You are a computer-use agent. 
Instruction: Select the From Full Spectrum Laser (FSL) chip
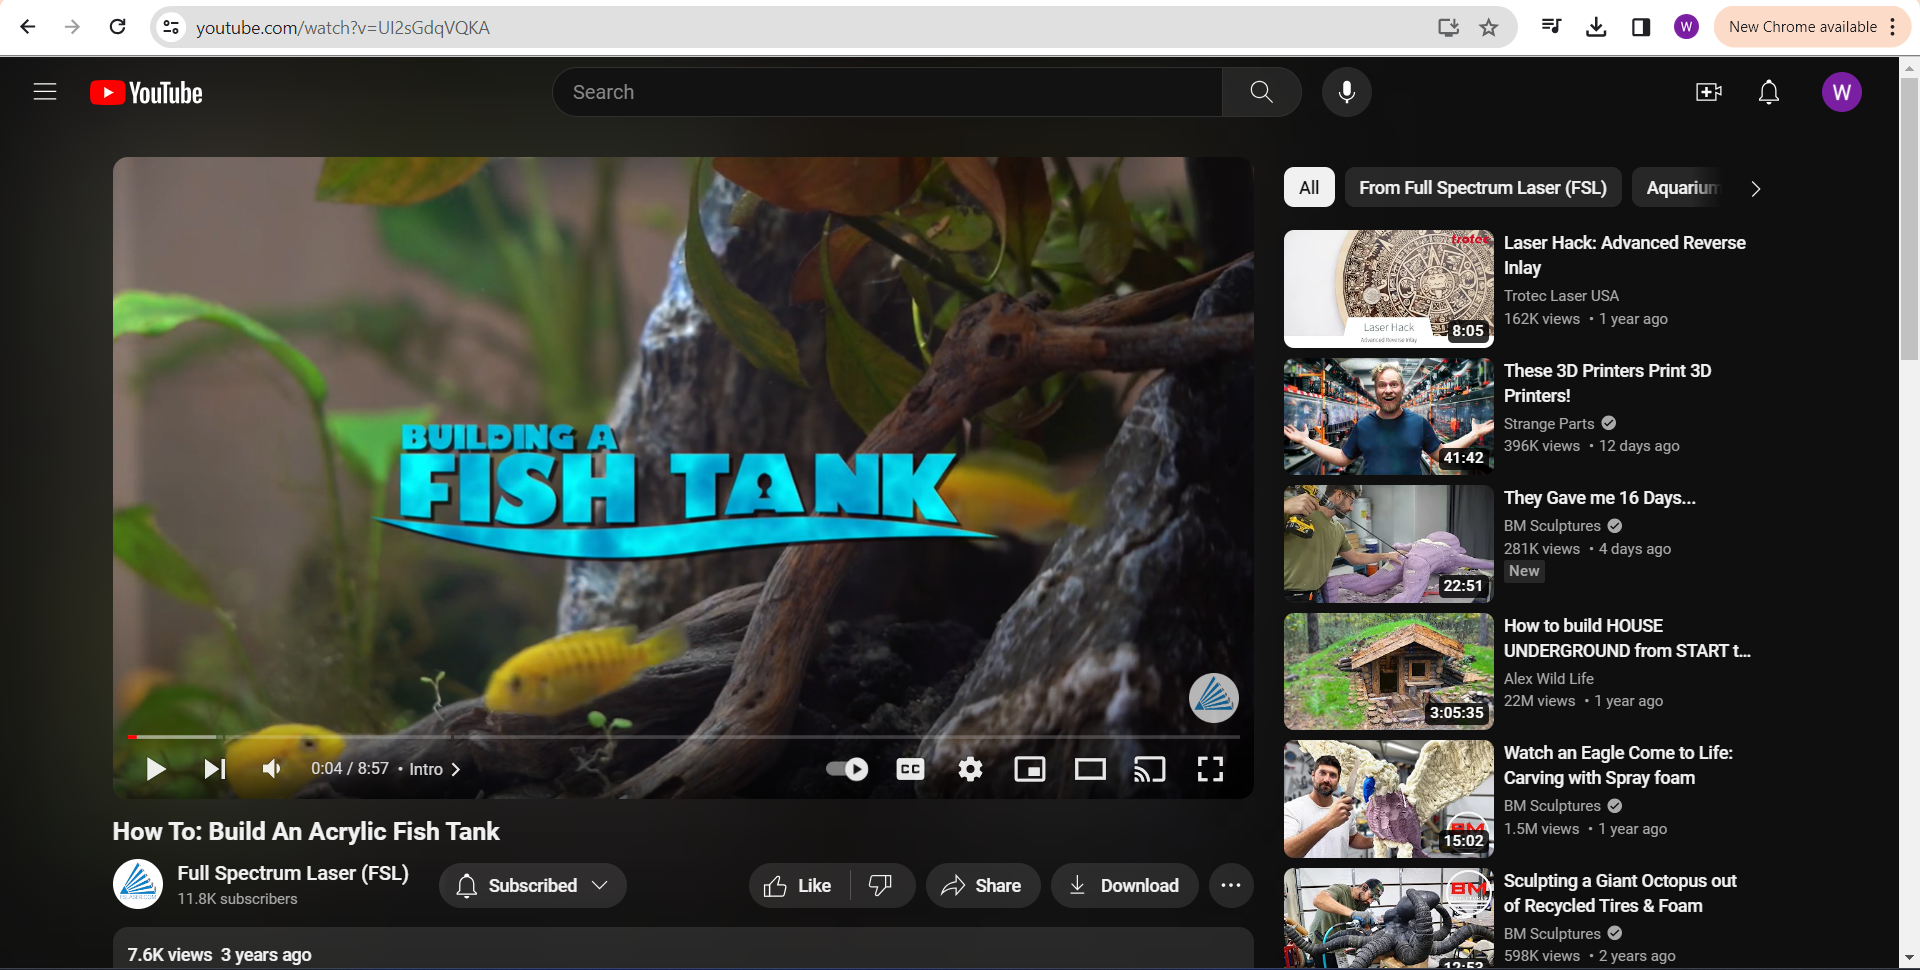pyautogui.click(x=1482, y=188)
